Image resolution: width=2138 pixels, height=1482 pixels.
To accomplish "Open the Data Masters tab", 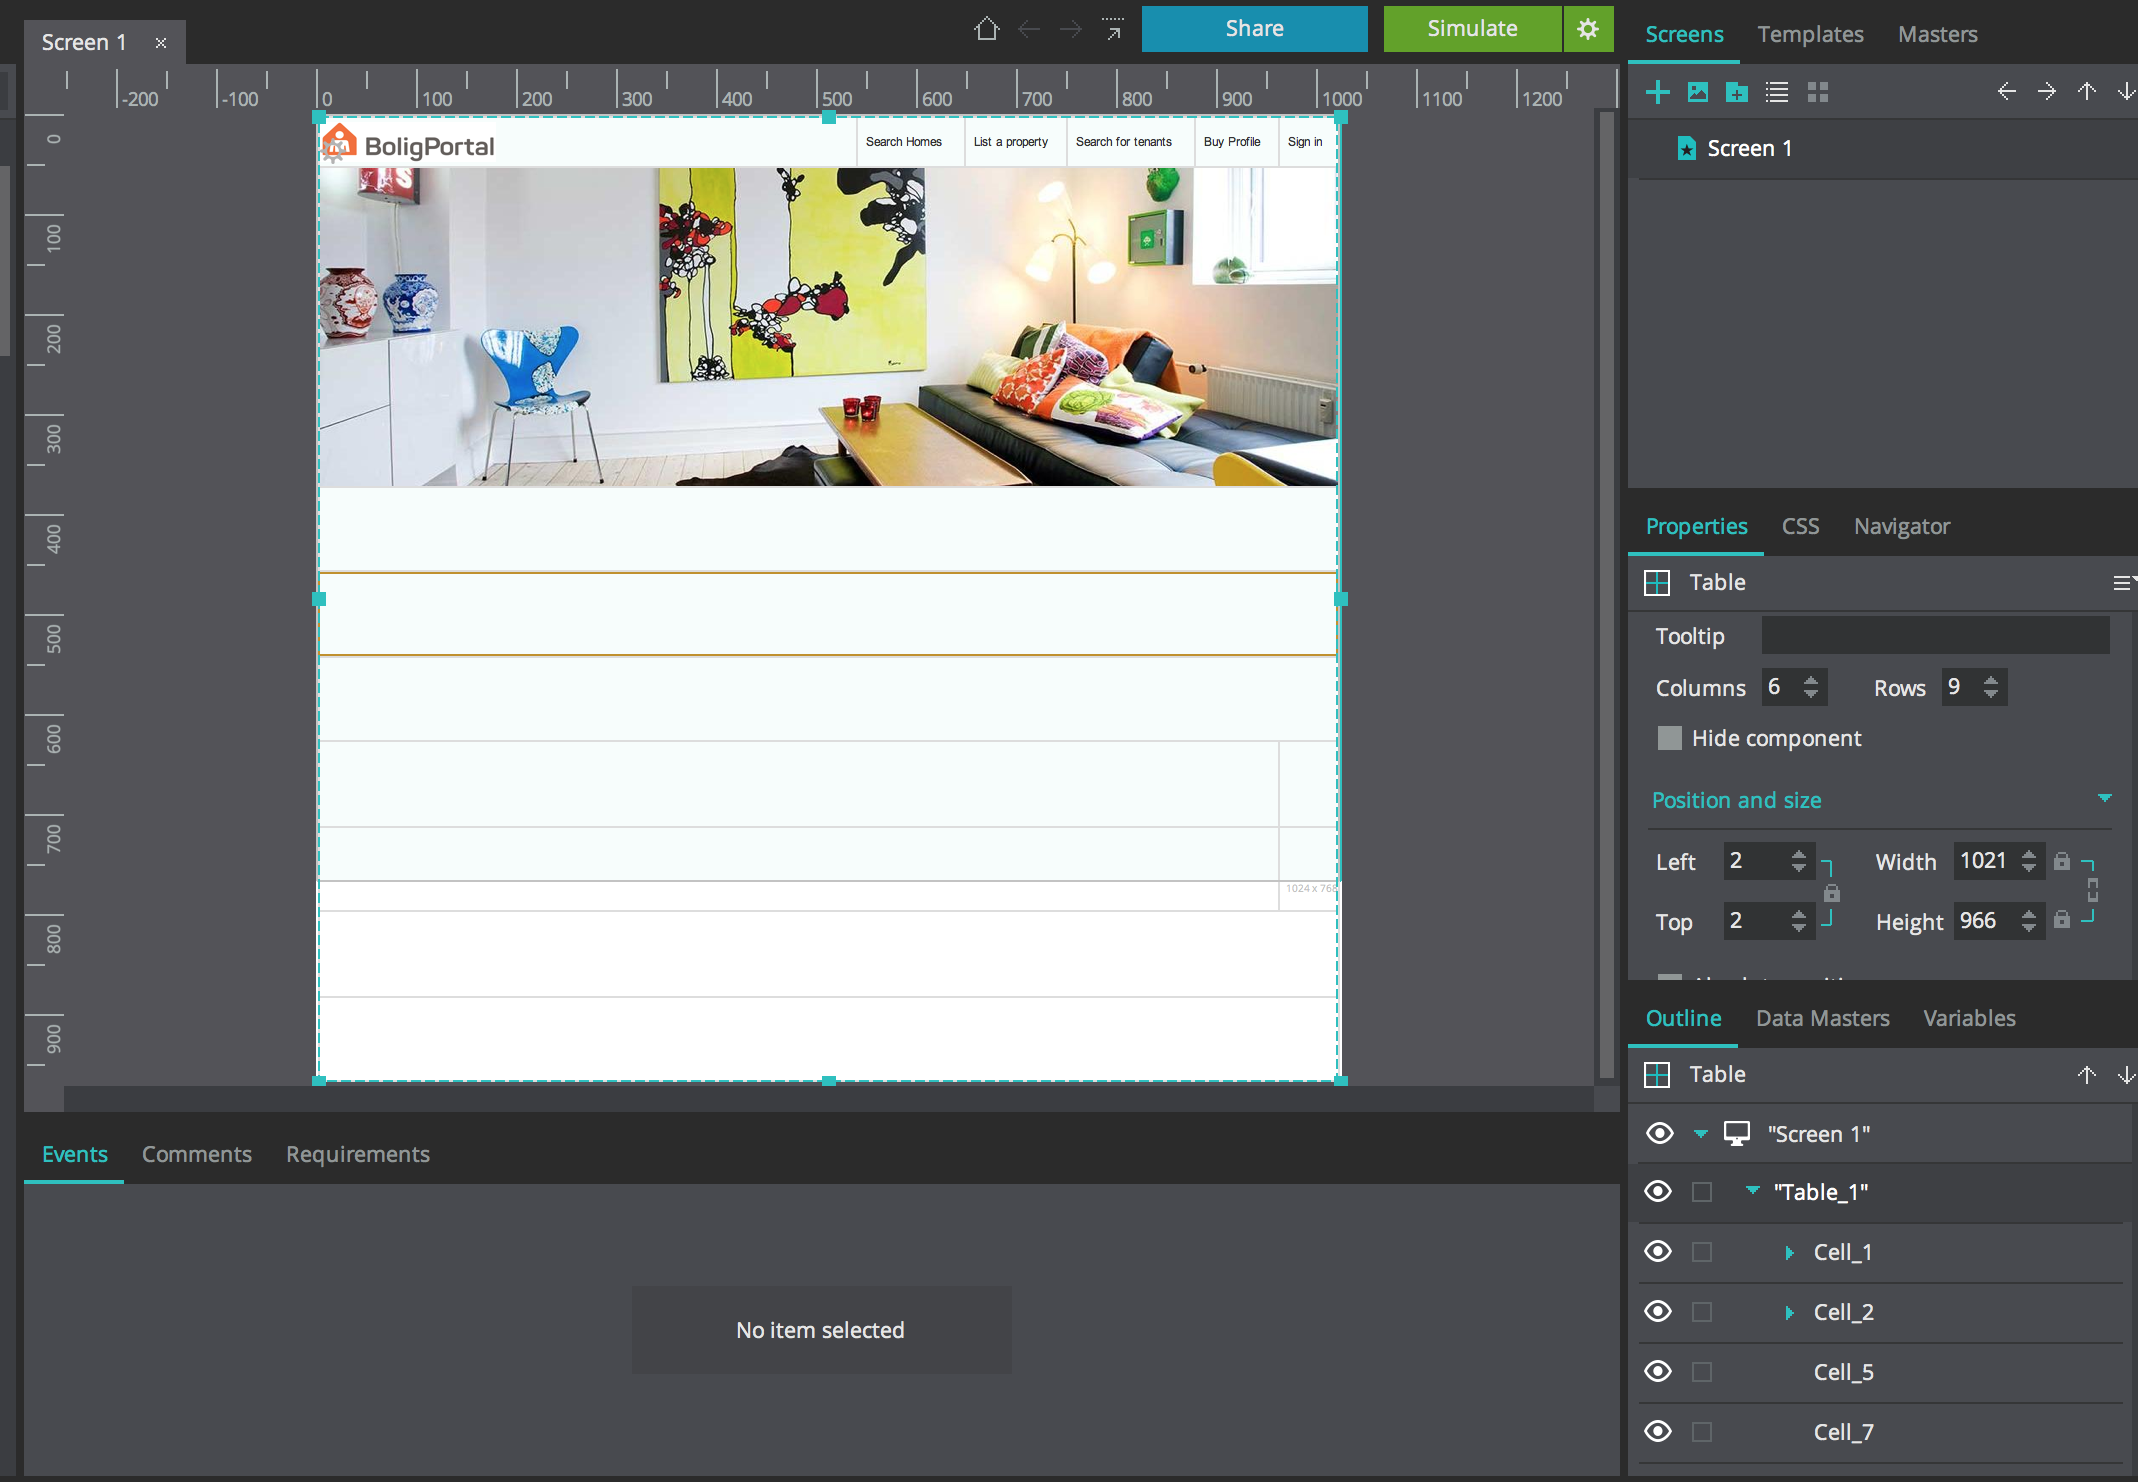I will [1822, 1018].
